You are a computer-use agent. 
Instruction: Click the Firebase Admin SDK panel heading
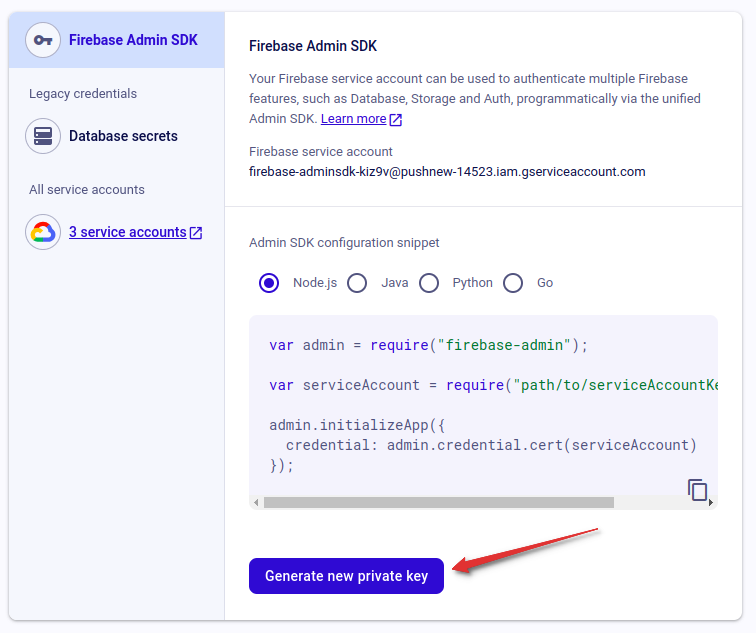313,46
